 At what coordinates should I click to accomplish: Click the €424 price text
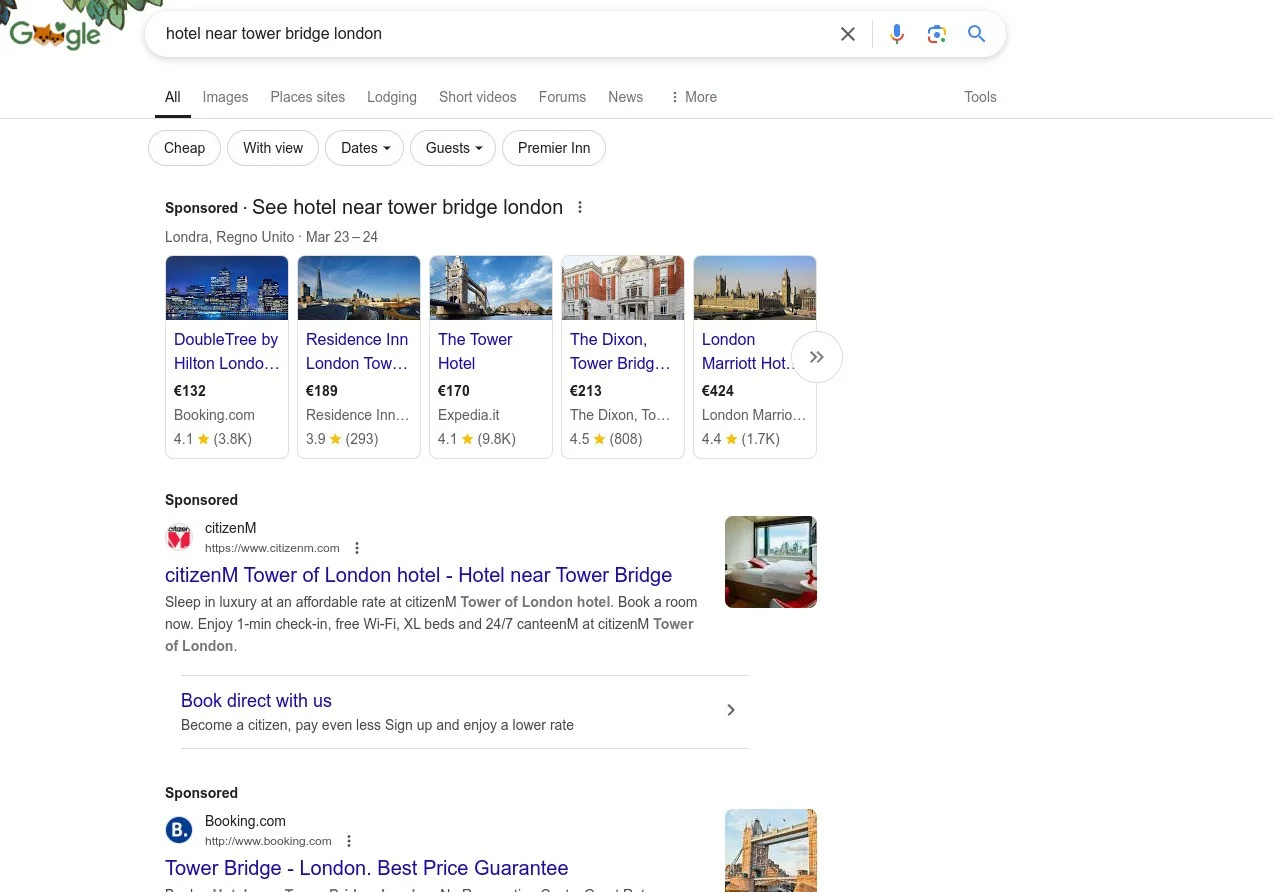tap(718, 391)
